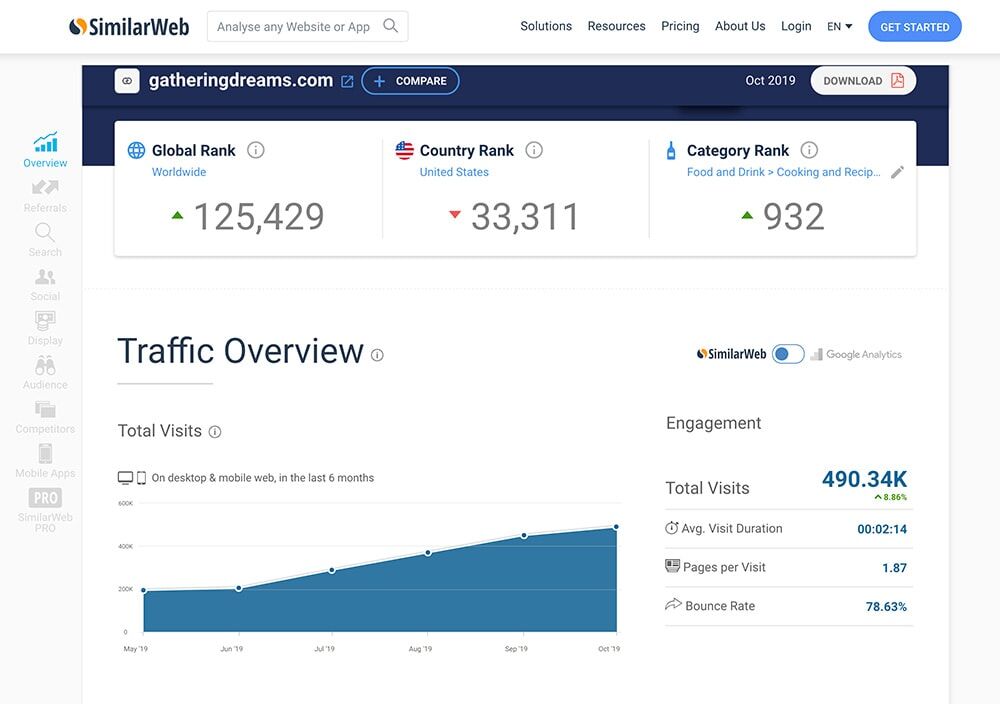Toggle SimilarWeb to Google Analytics data
1000x704 pixels.
[787, 354]
